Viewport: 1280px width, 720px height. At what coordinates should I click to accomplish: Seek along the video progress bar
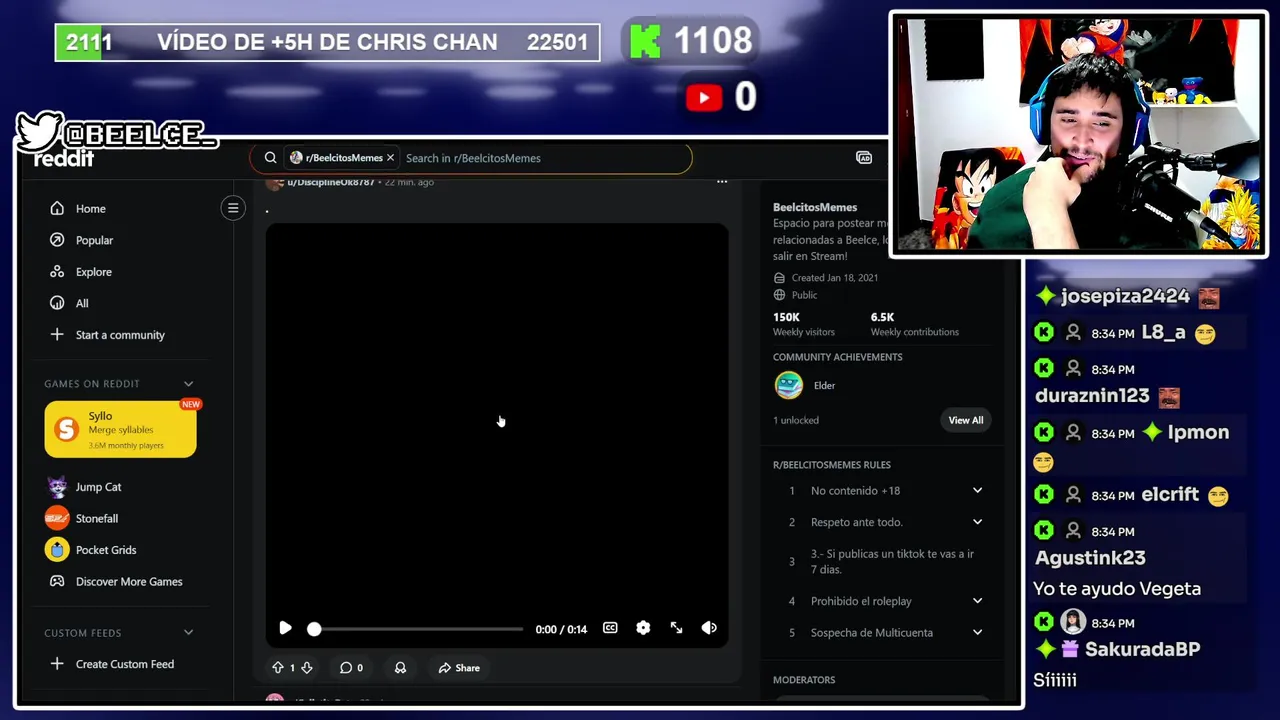click(416, 629)
